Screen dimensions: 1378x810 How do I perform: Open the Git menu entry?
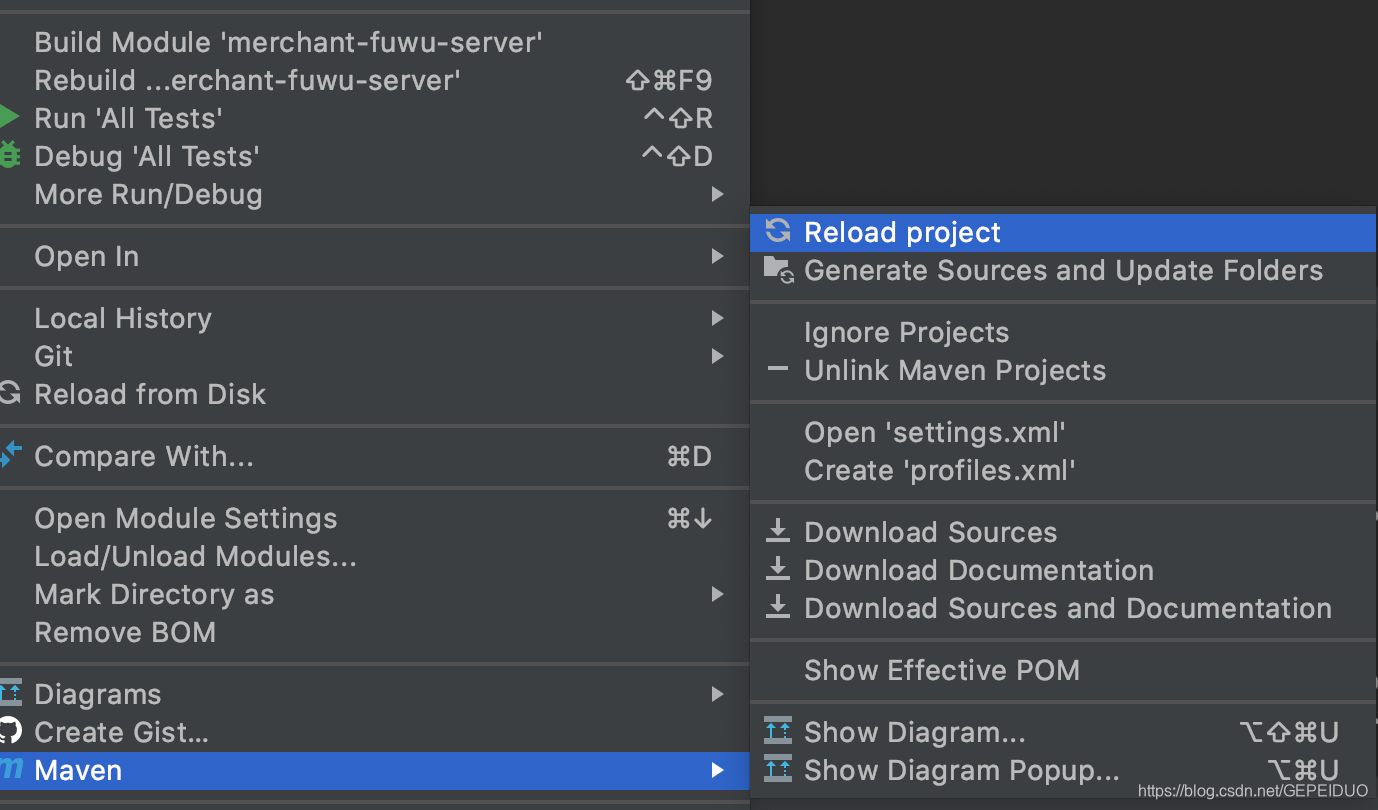pyautogui.click(x=375, y=356)
